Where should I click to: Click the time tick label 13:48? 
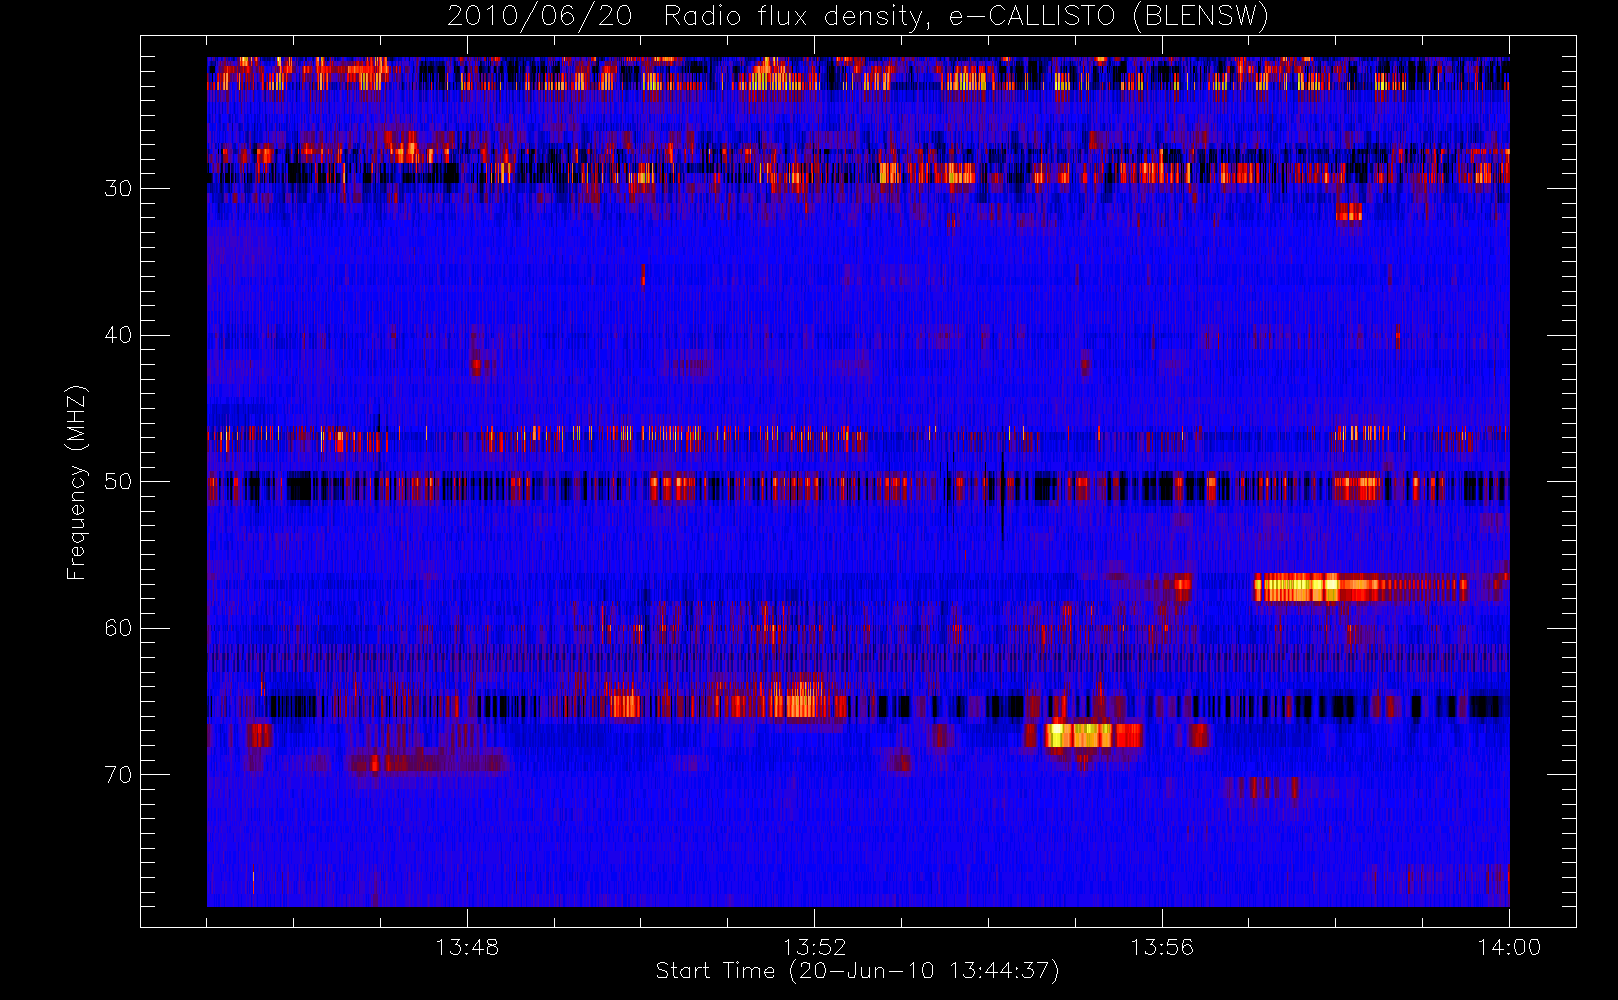point(467,947)
